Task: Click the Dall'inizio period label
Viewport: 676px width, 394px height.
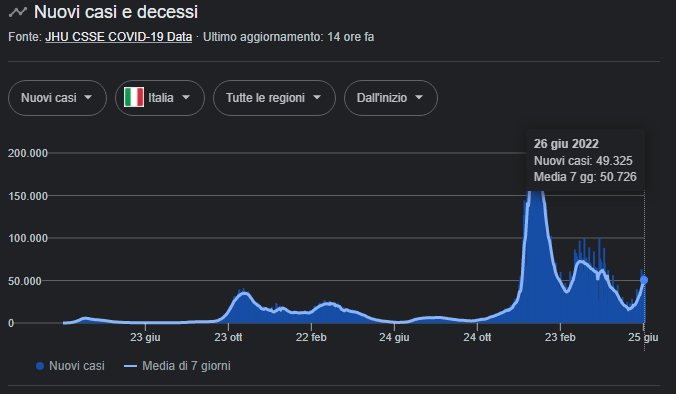Action: point(382,98)
